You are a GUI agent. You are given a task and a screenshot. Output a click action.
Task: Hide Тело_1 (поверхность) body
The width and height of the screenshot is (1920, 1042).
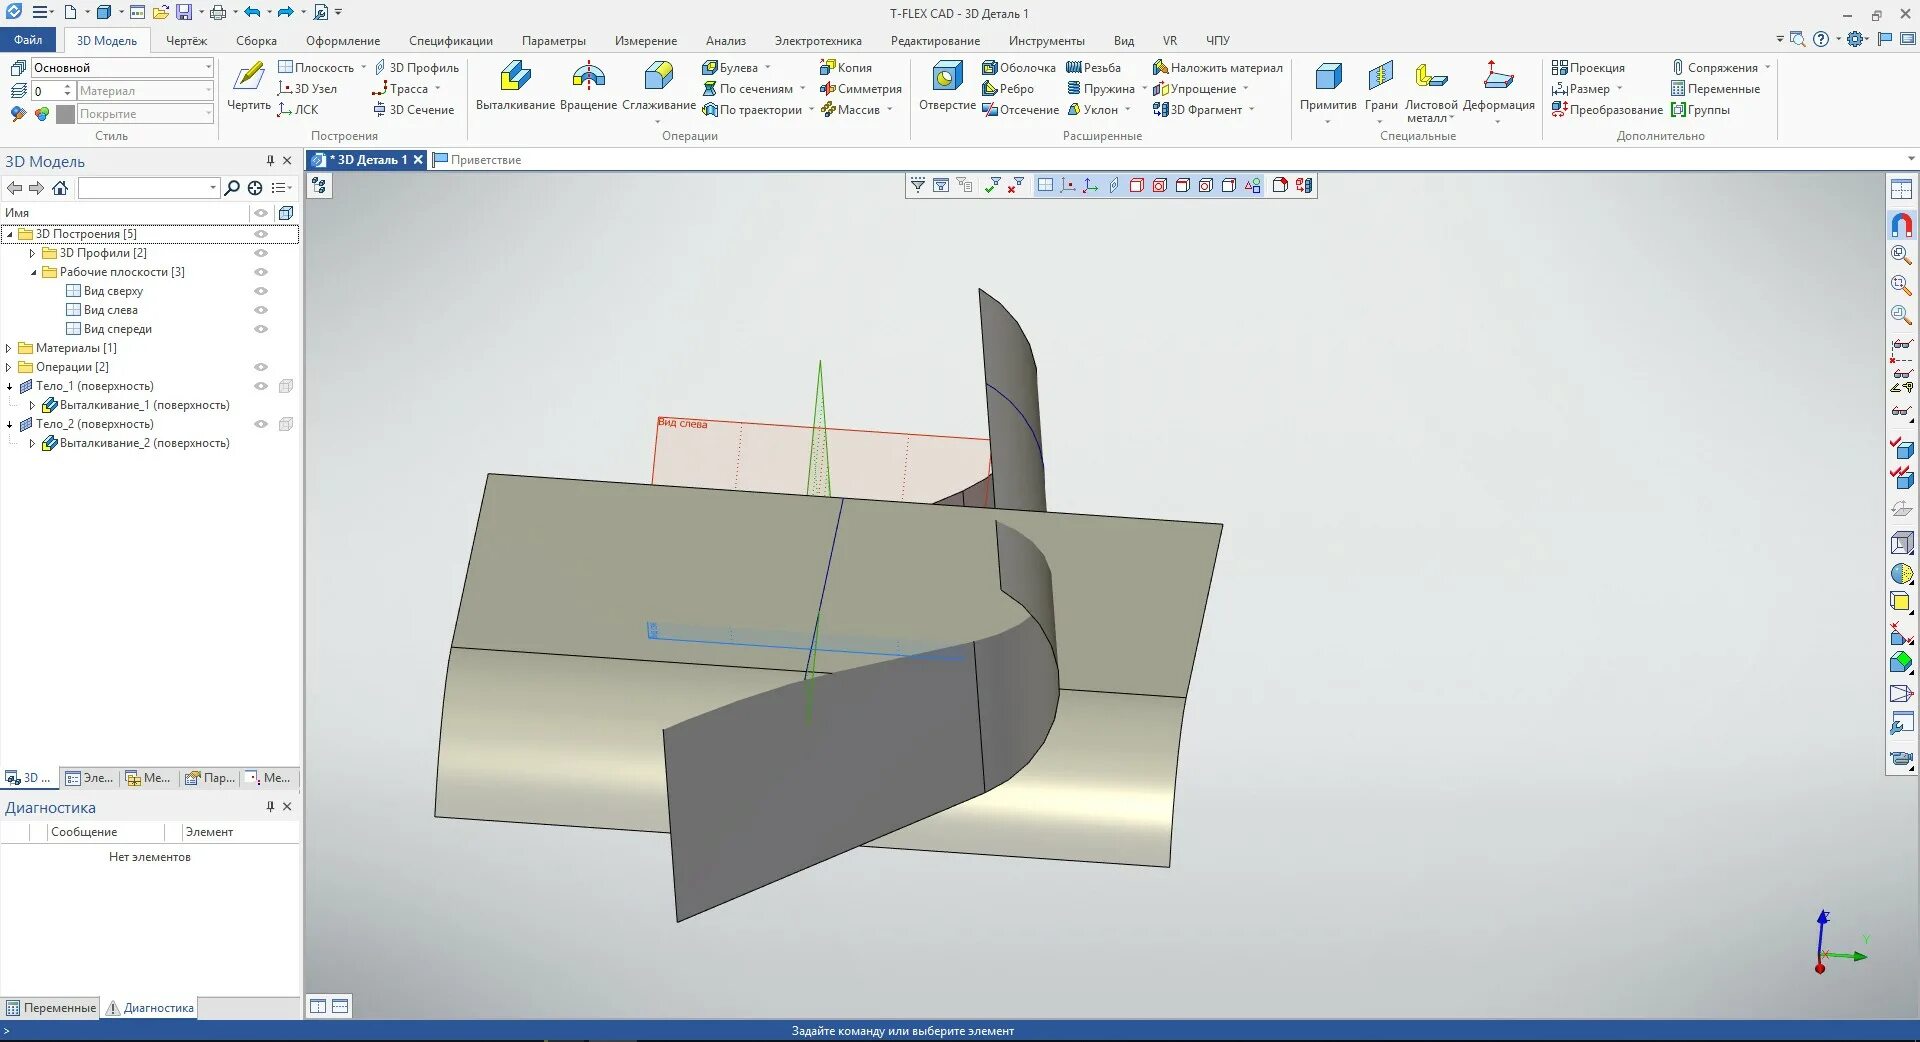coord(261,386)
